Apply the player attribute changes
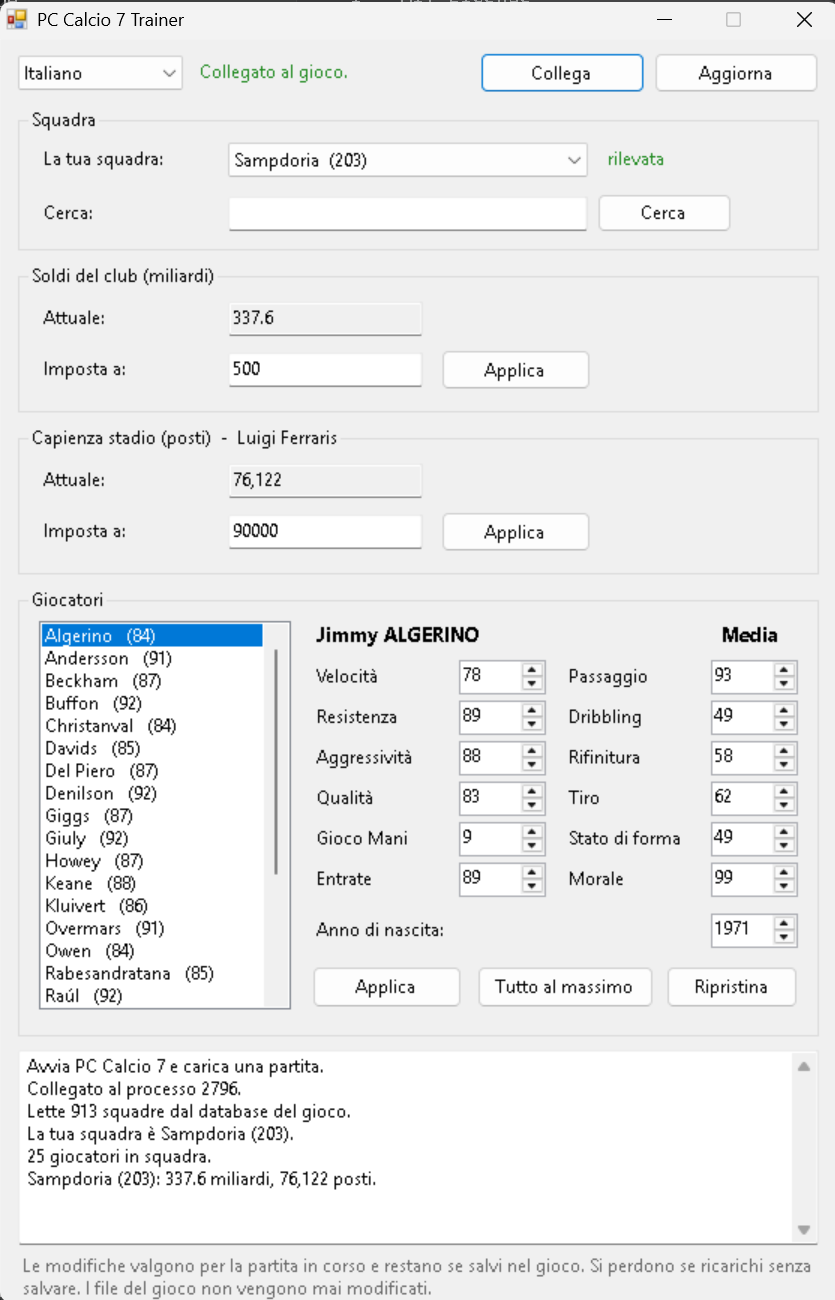 pos(386,987)
